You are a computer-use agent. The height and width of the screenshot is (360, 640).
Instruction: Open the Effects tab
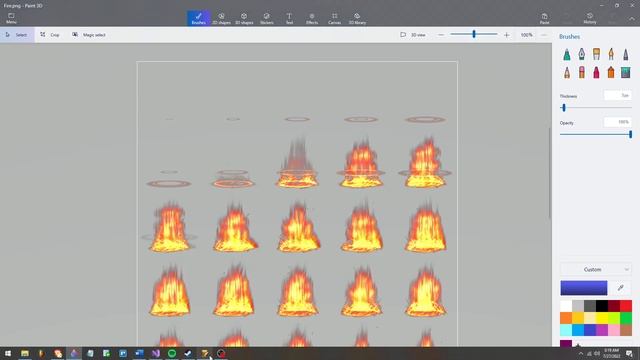(312, 18)
